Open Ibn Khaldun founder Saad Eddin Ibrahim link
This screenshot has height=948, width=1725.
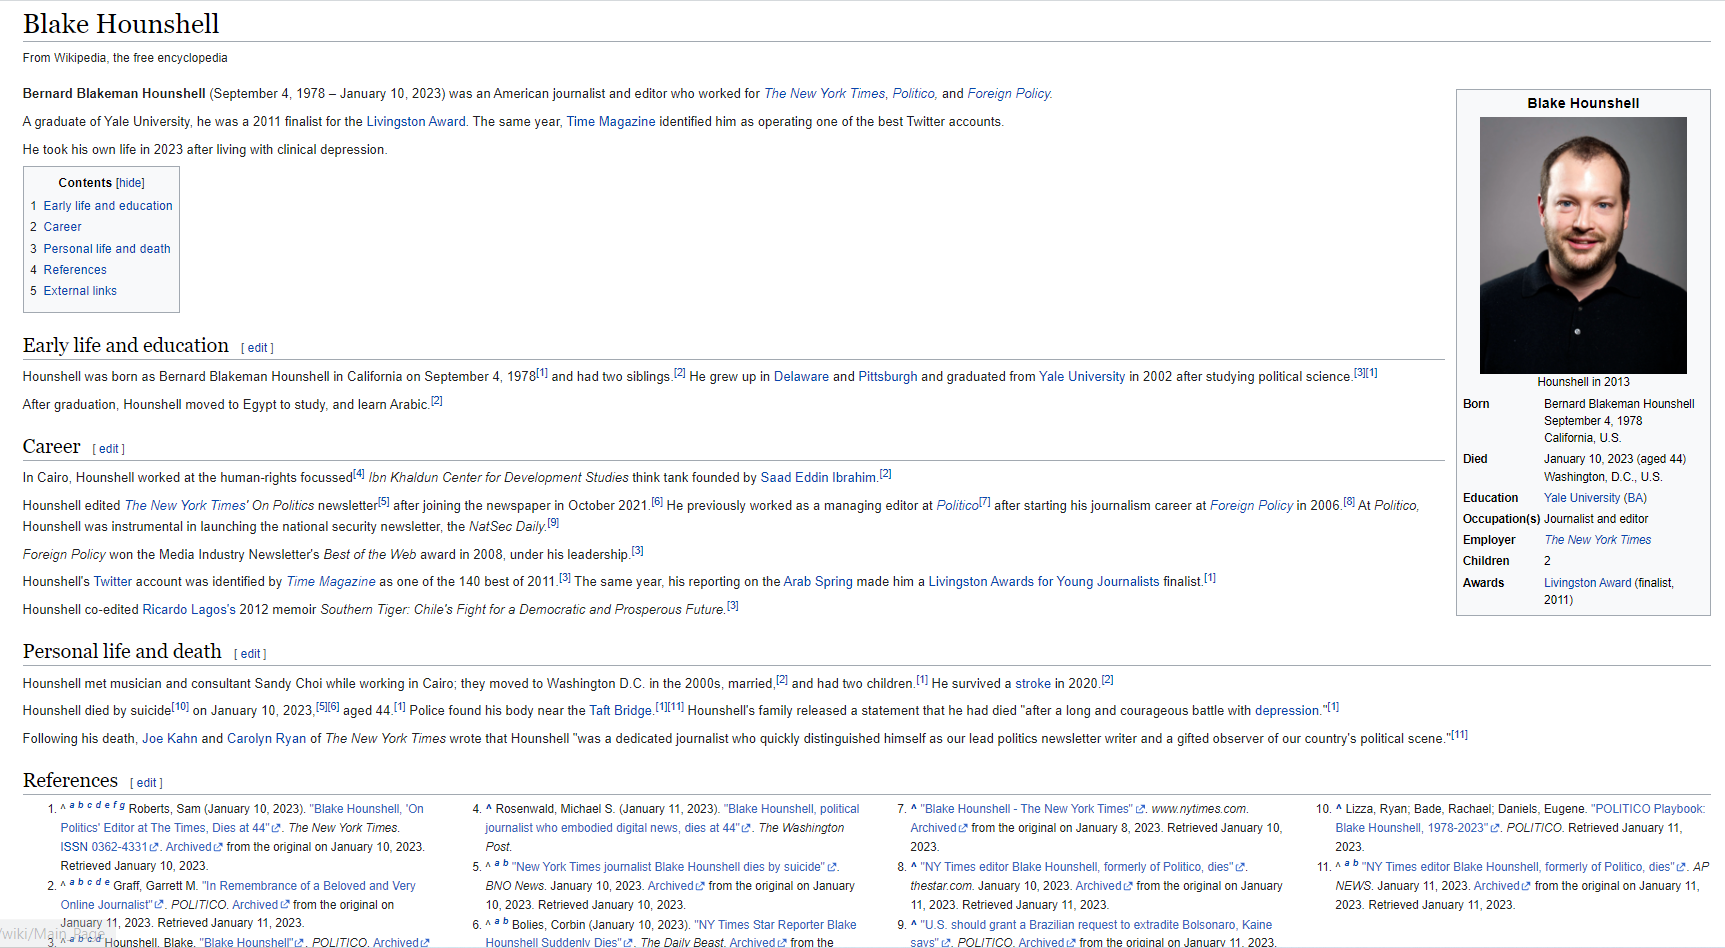point(818,478)
